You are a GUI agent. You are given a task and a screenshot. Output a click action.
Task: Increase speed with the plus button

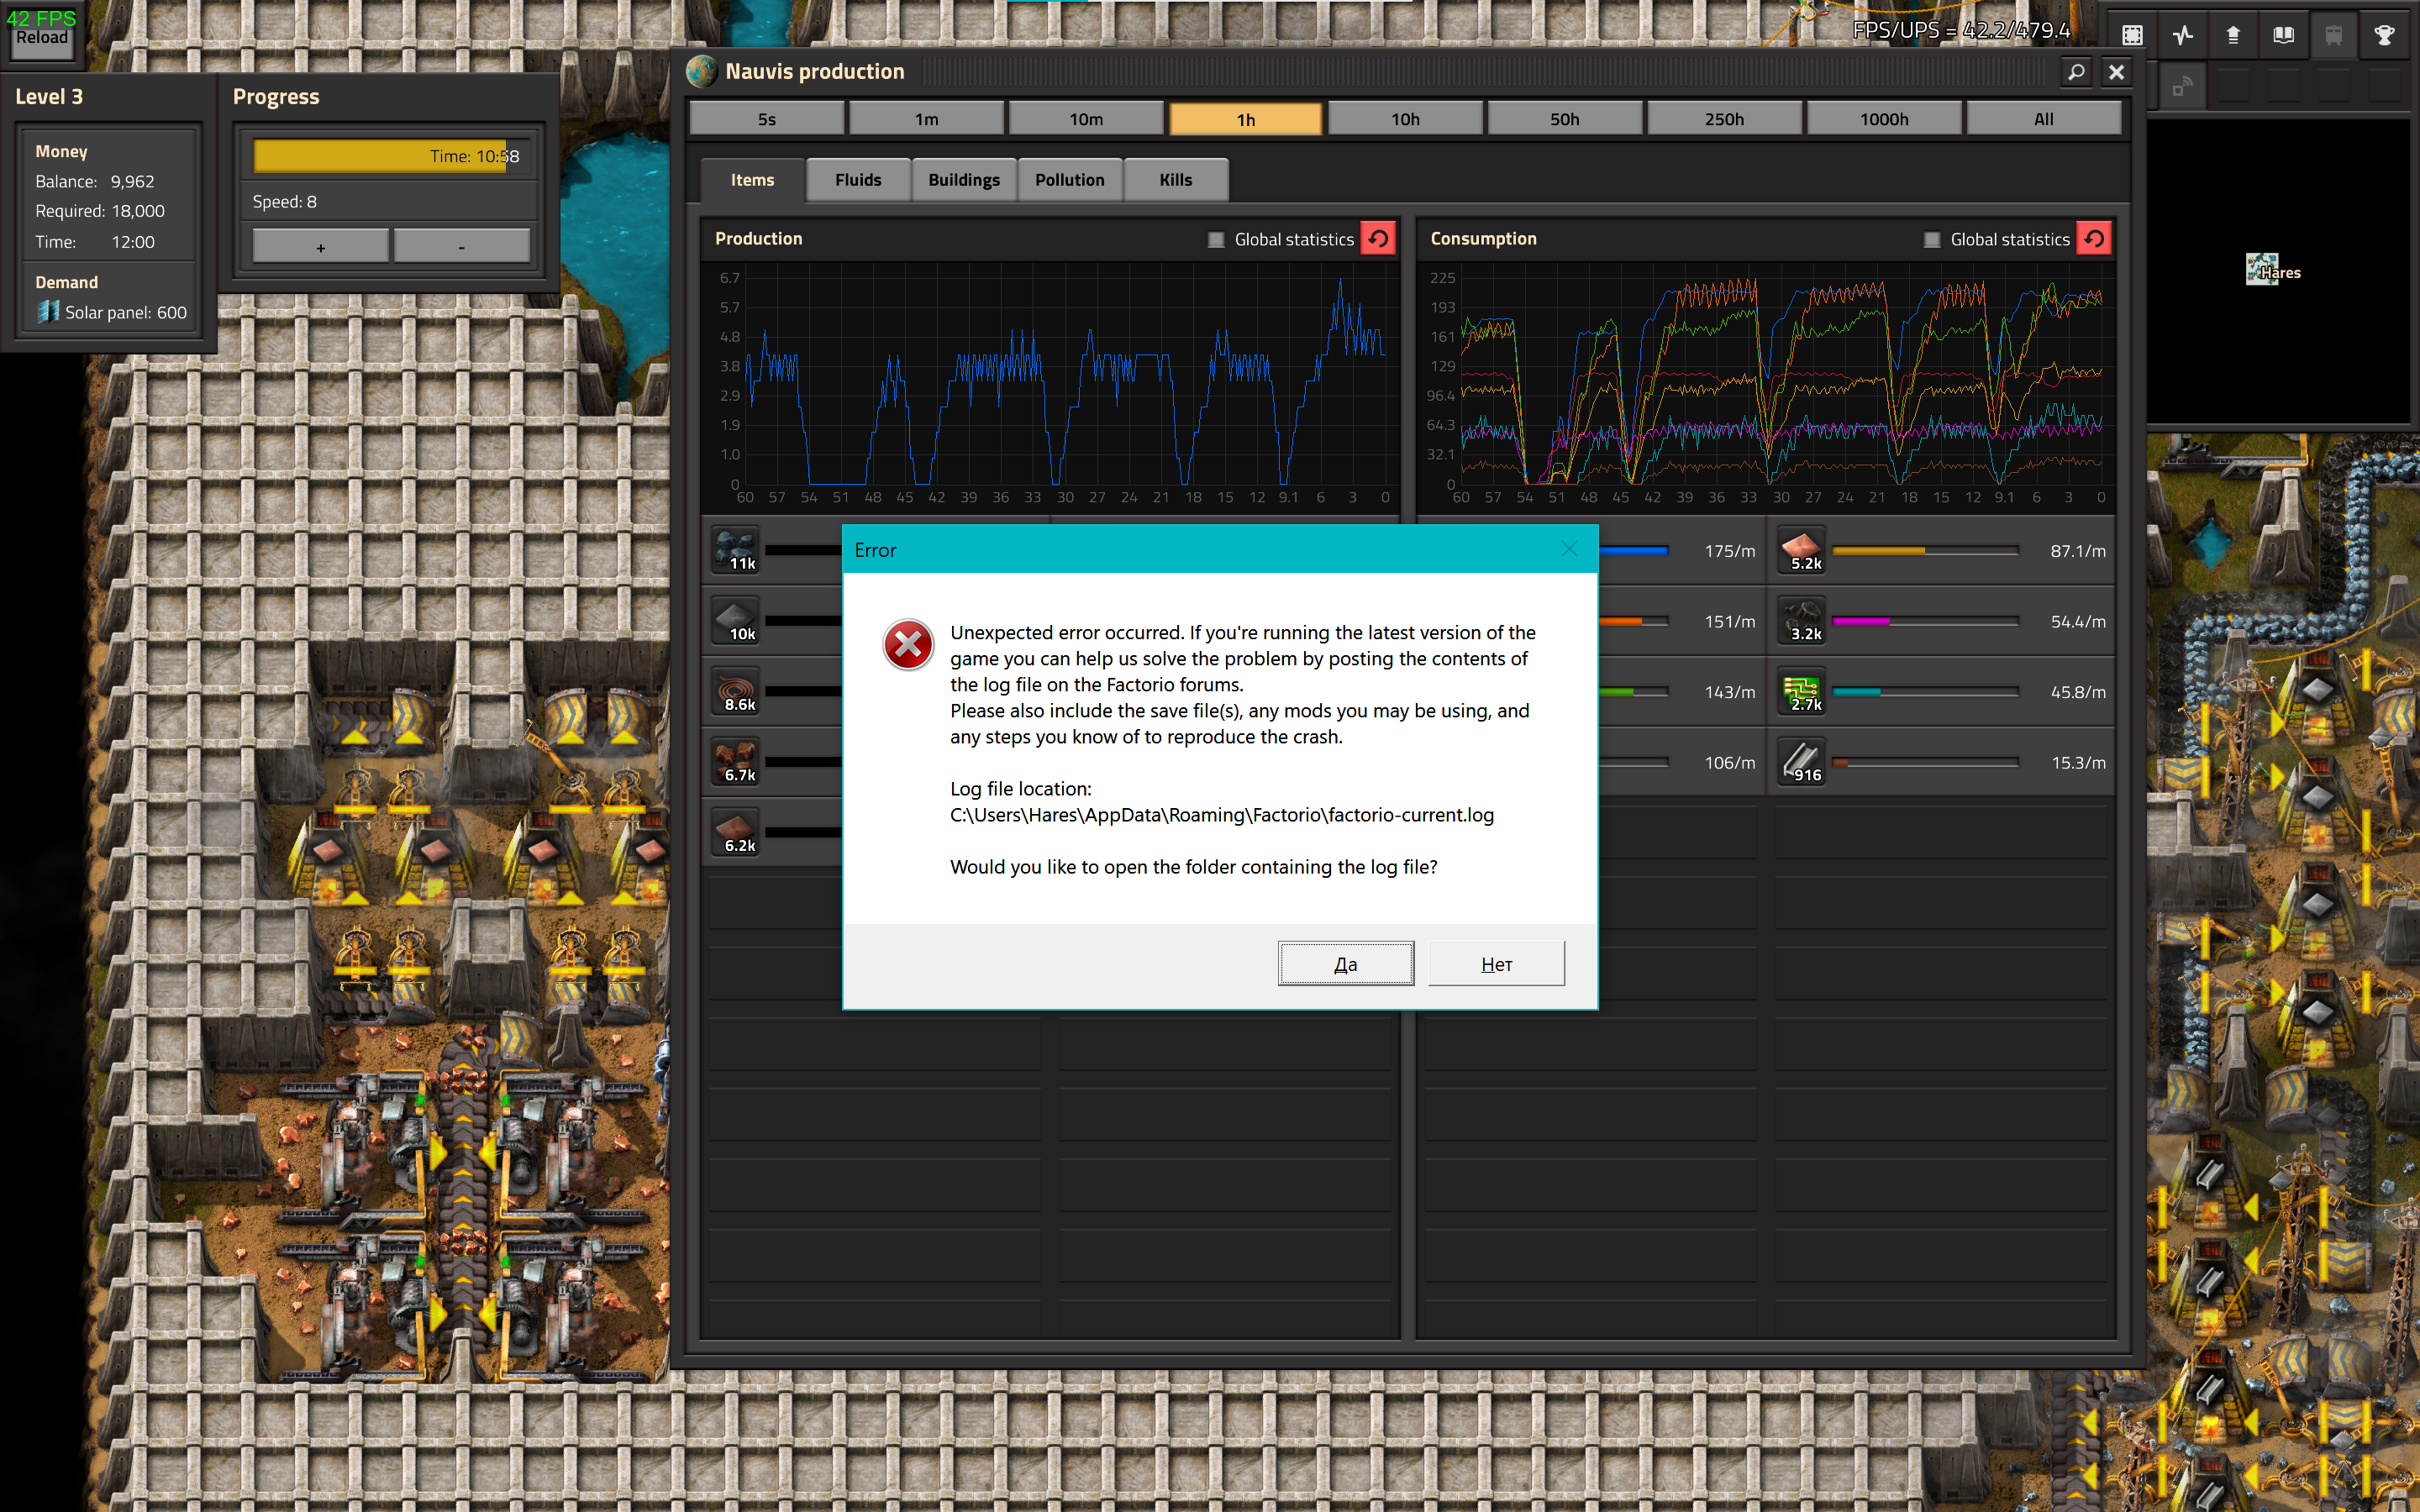click(x=320, y=246)
